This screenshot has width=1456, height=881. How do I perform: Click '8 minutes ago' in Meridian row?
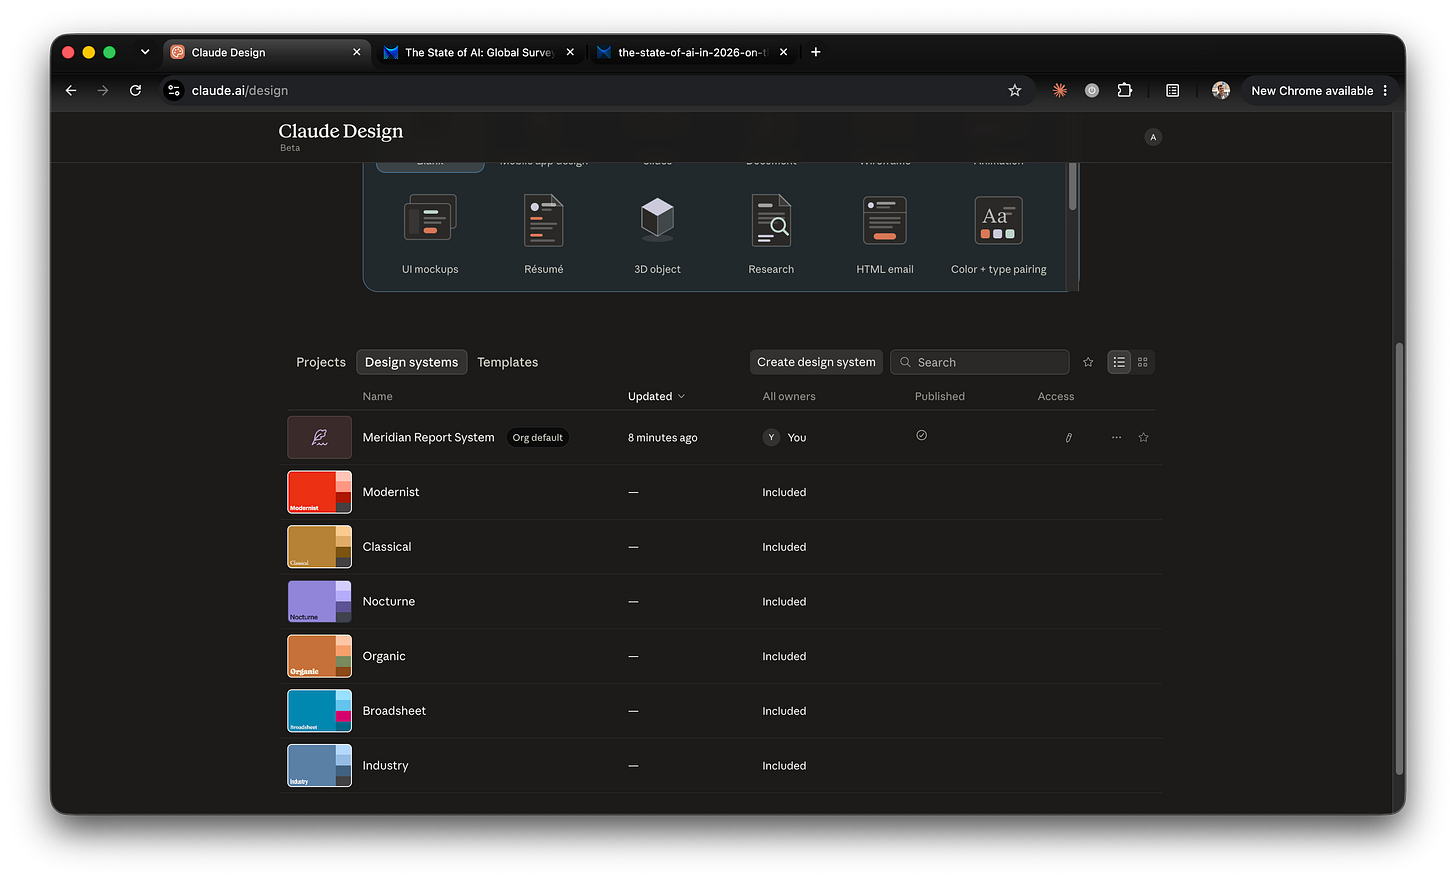[x=663, y=437]
